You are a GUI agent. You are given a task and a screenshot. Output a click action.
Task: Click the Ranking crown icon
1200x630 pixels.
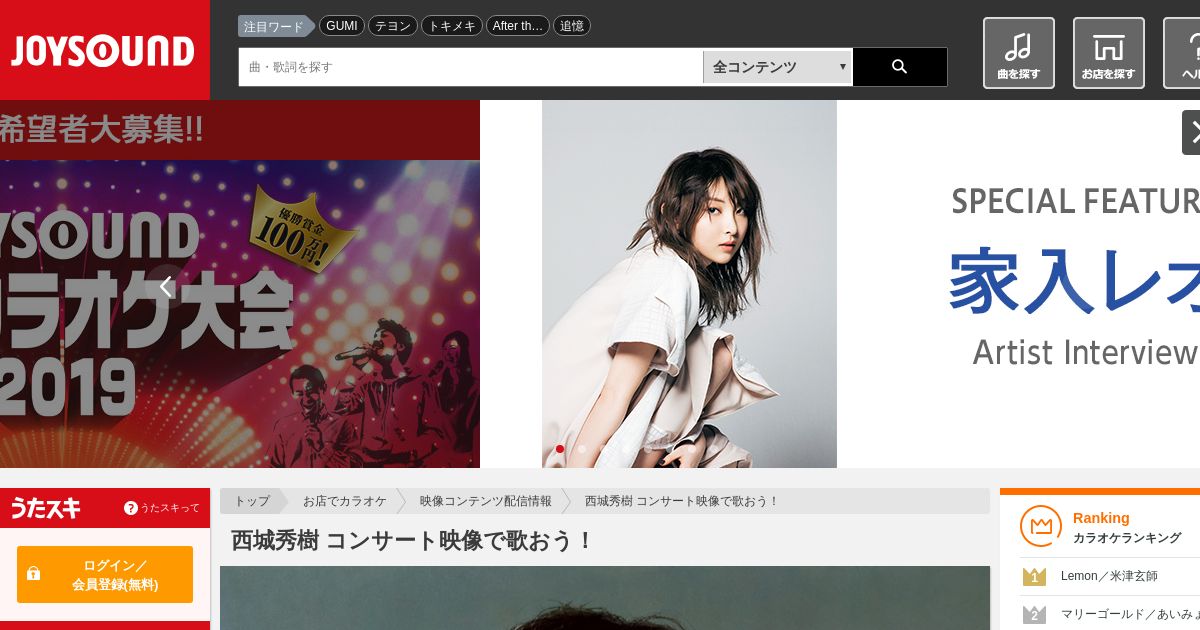[x=1040, y=526]
